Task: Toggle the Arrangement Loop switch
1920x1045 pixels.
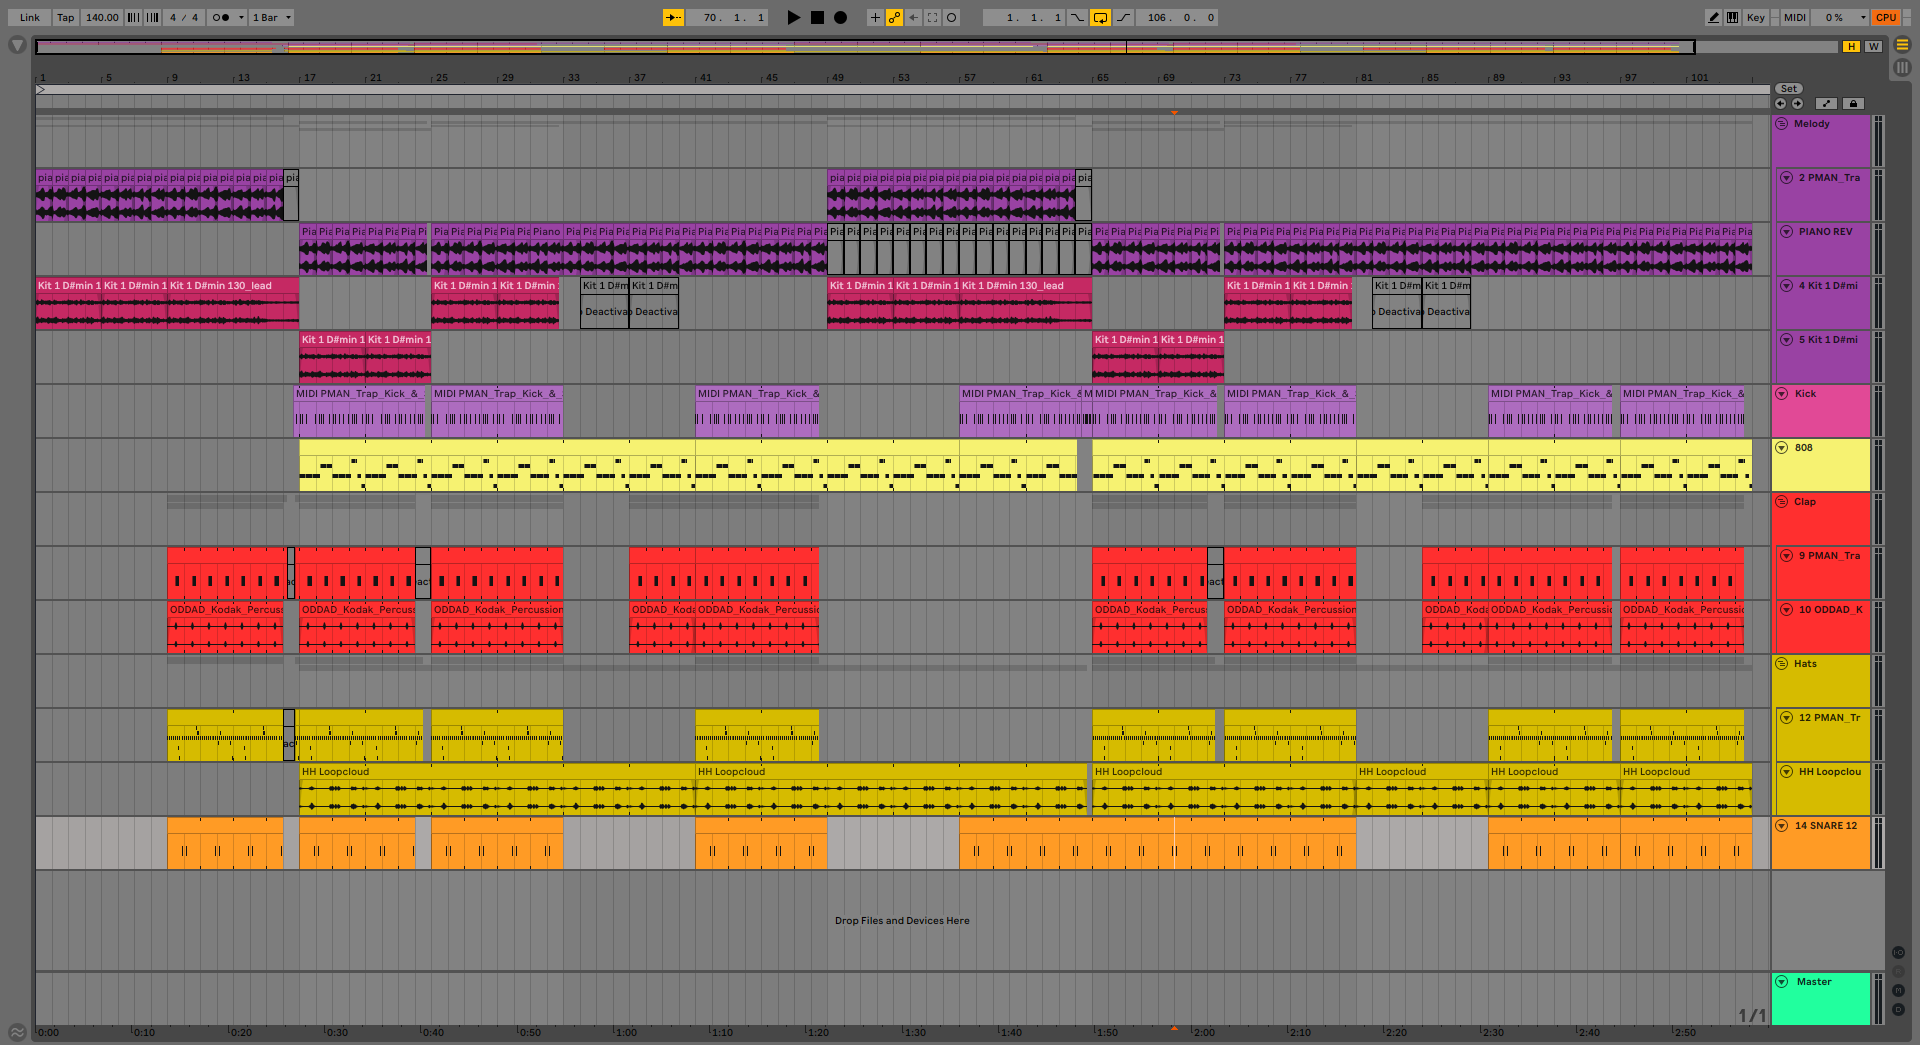Action: 1100,17
